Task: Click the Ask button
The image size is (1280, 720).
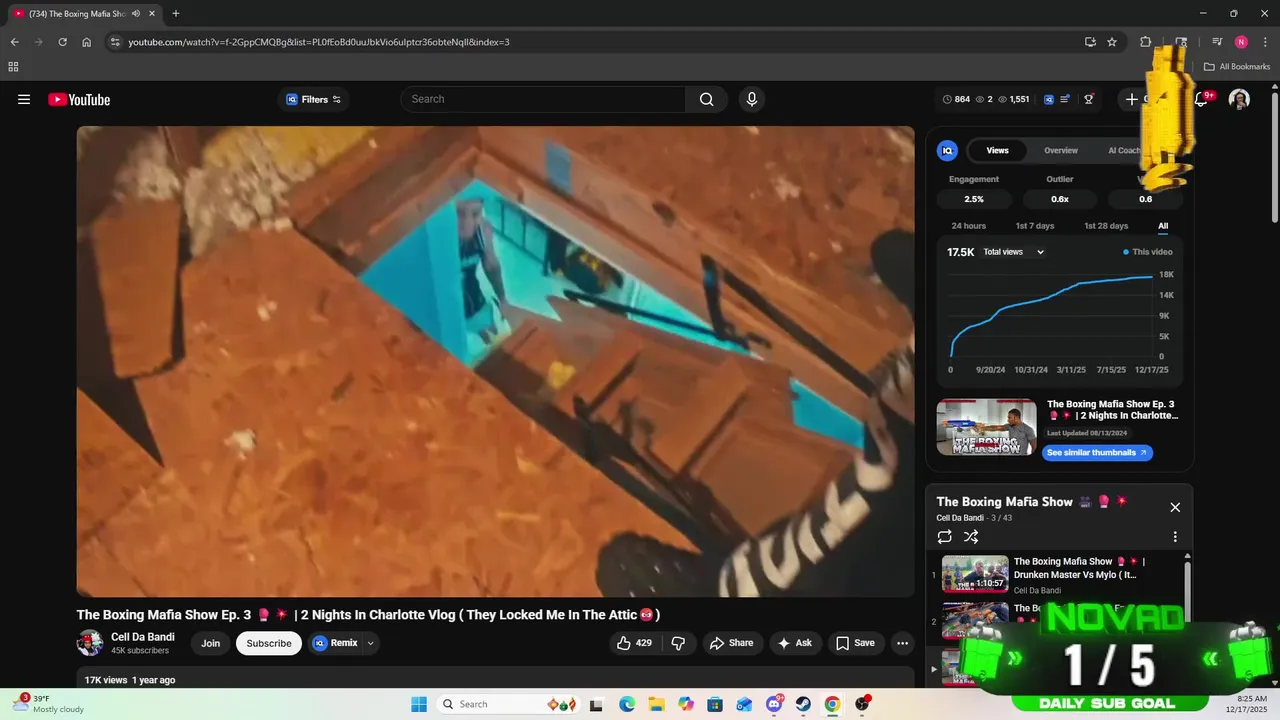Action: [x=795, y=643]
